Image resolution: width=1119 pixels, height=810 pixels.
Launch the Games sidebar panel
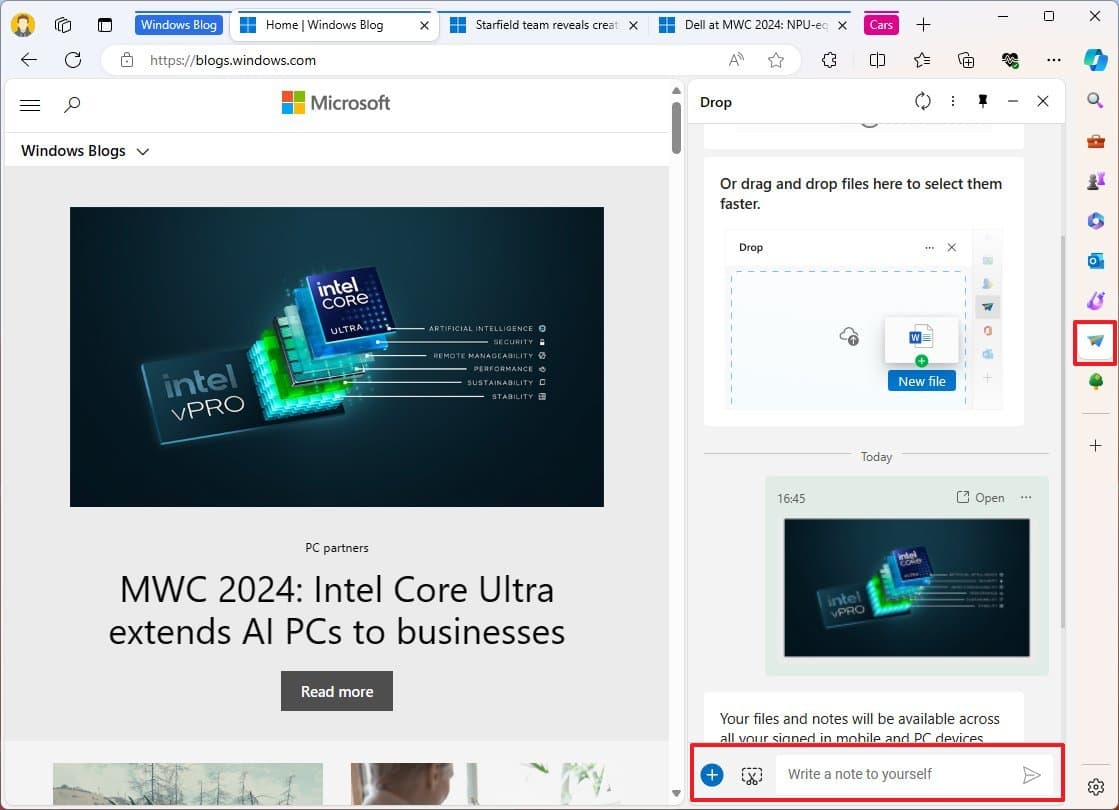[1094, 181]
